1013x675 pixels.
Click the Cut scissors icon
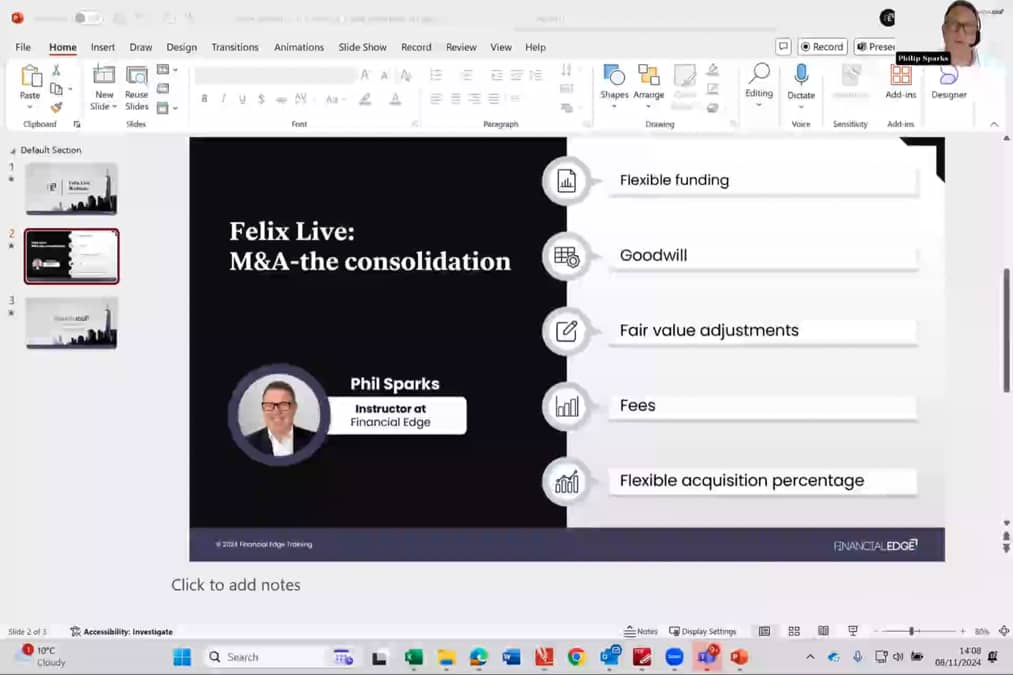click(x=56, y=70)
